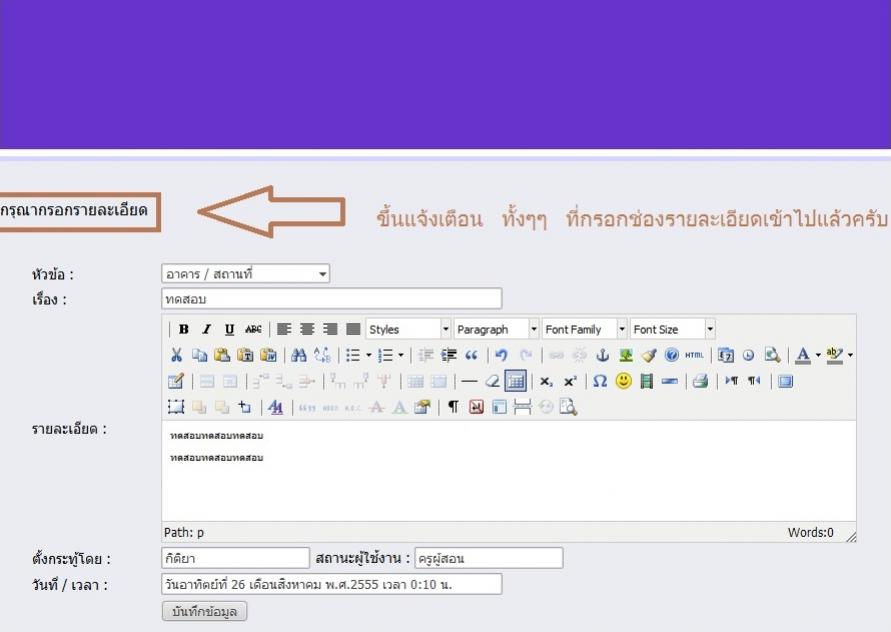Expand the bullet list style arrow
The width and height of the screenshot is (891, 632).
click(369, 355)
